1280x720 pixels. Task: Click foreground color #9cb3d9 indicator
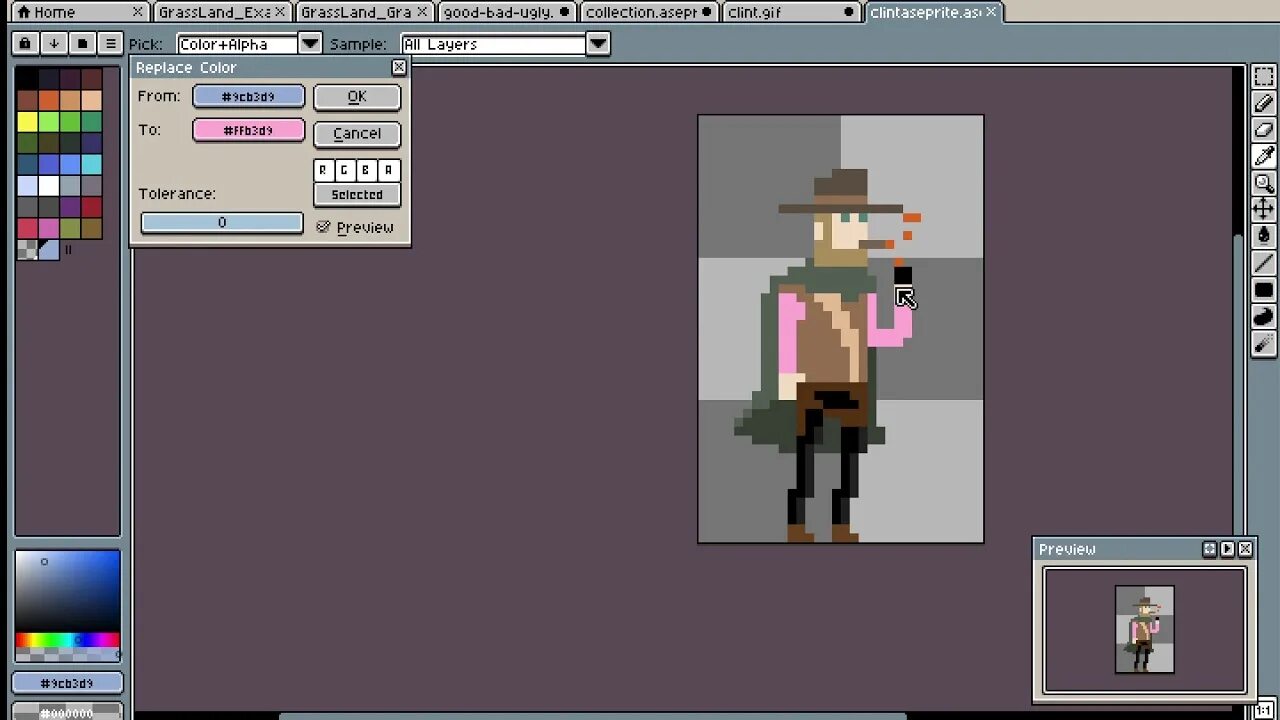[x=67, y=683]
